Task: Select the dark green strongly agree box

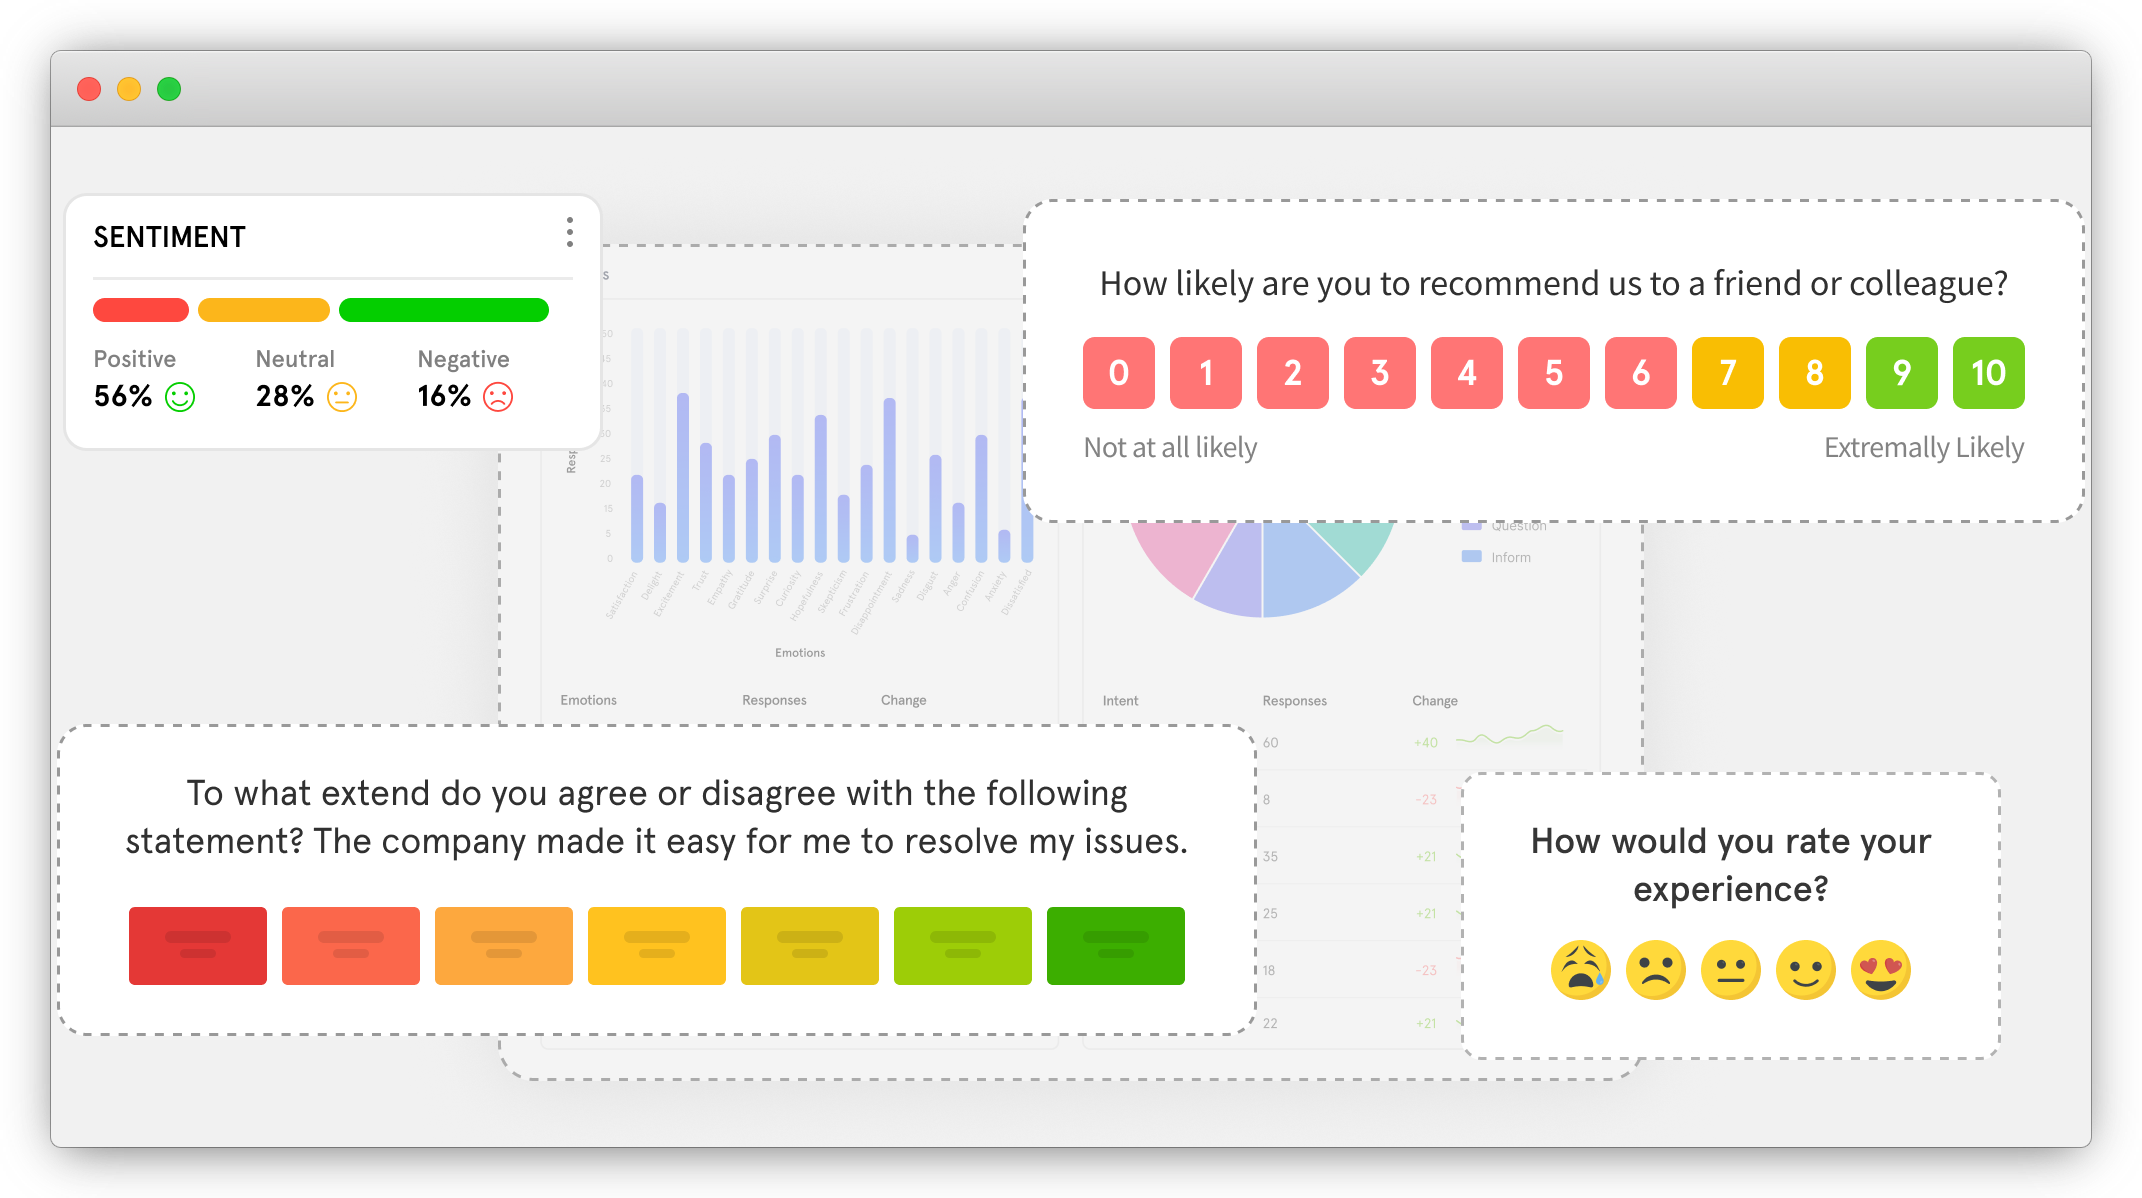Action: 1115,945
